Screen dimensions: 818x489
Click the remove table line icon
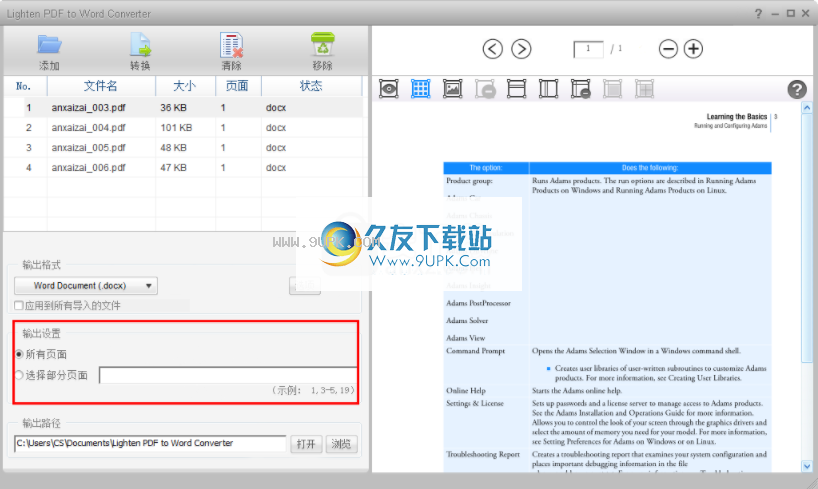pos(581,89)
